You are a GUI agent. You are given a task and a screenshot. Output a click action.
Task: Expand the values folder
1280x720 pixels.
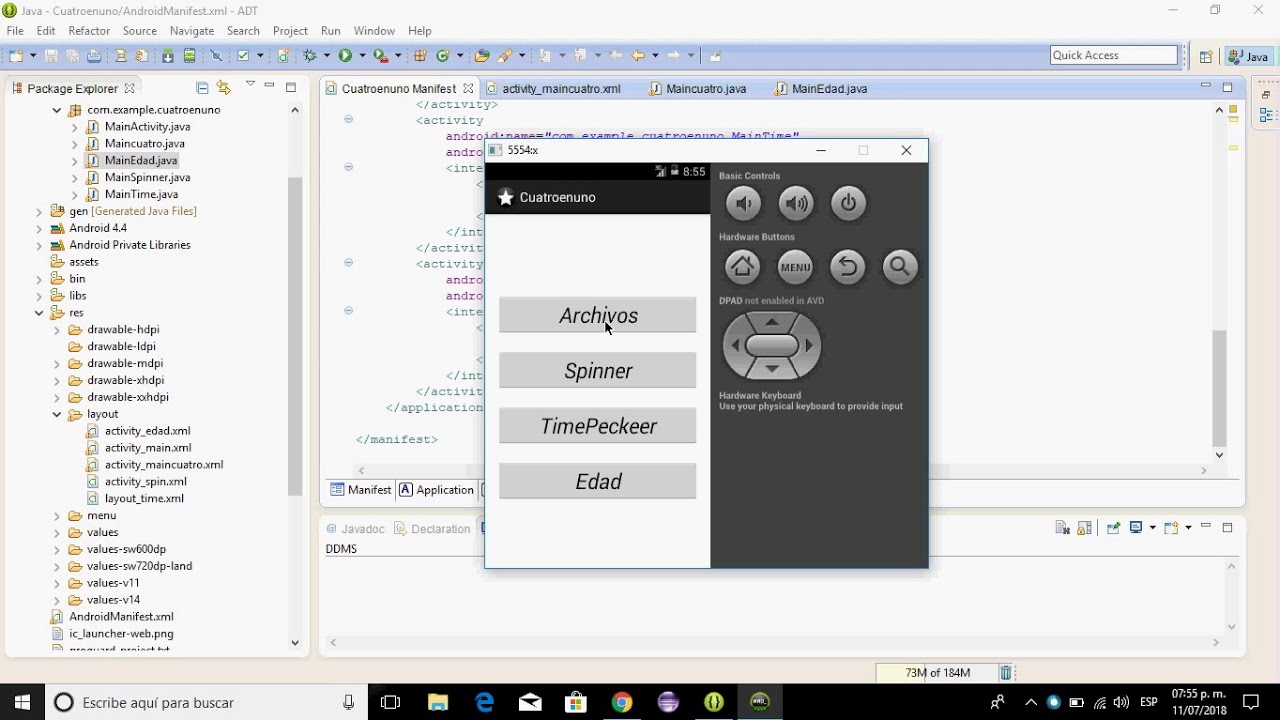coord(57,532)
